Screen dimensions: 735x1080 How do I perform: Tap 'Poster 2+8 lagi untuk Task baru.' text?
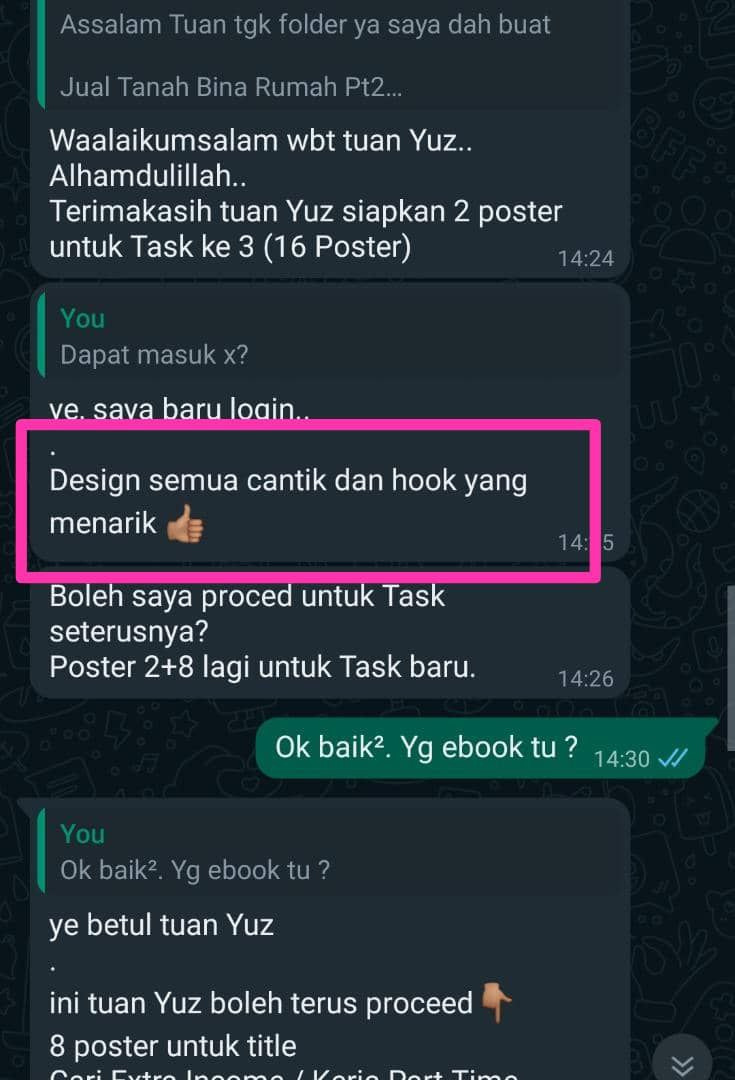(x=262, y=667)
